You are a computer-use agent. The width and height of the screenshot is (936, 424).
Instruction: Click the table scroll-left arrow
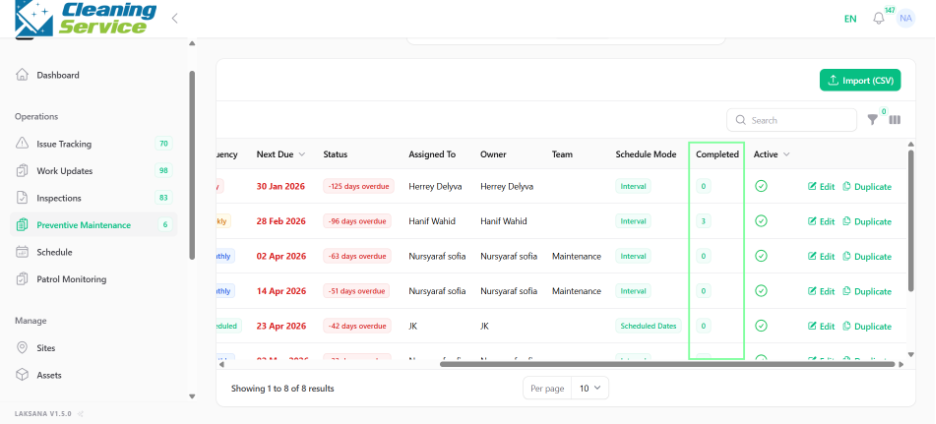point(221,364)
